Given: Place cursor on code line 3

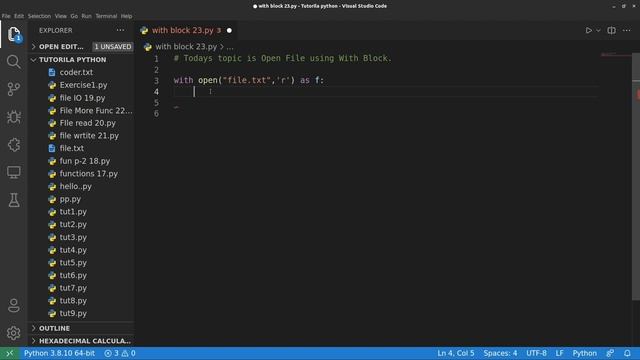Looking at the screenshot, I should coord(249,80).
